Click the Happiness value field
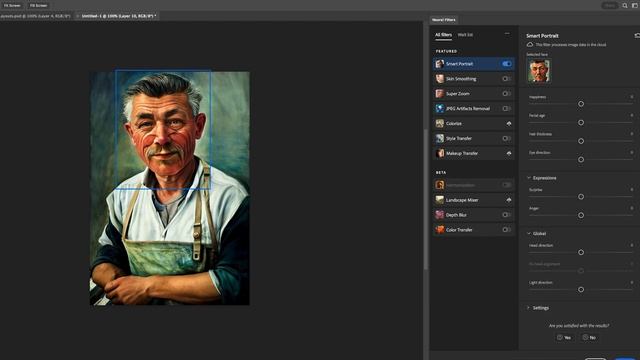Viewport: 640px width, 360px height. click(631, 97)
